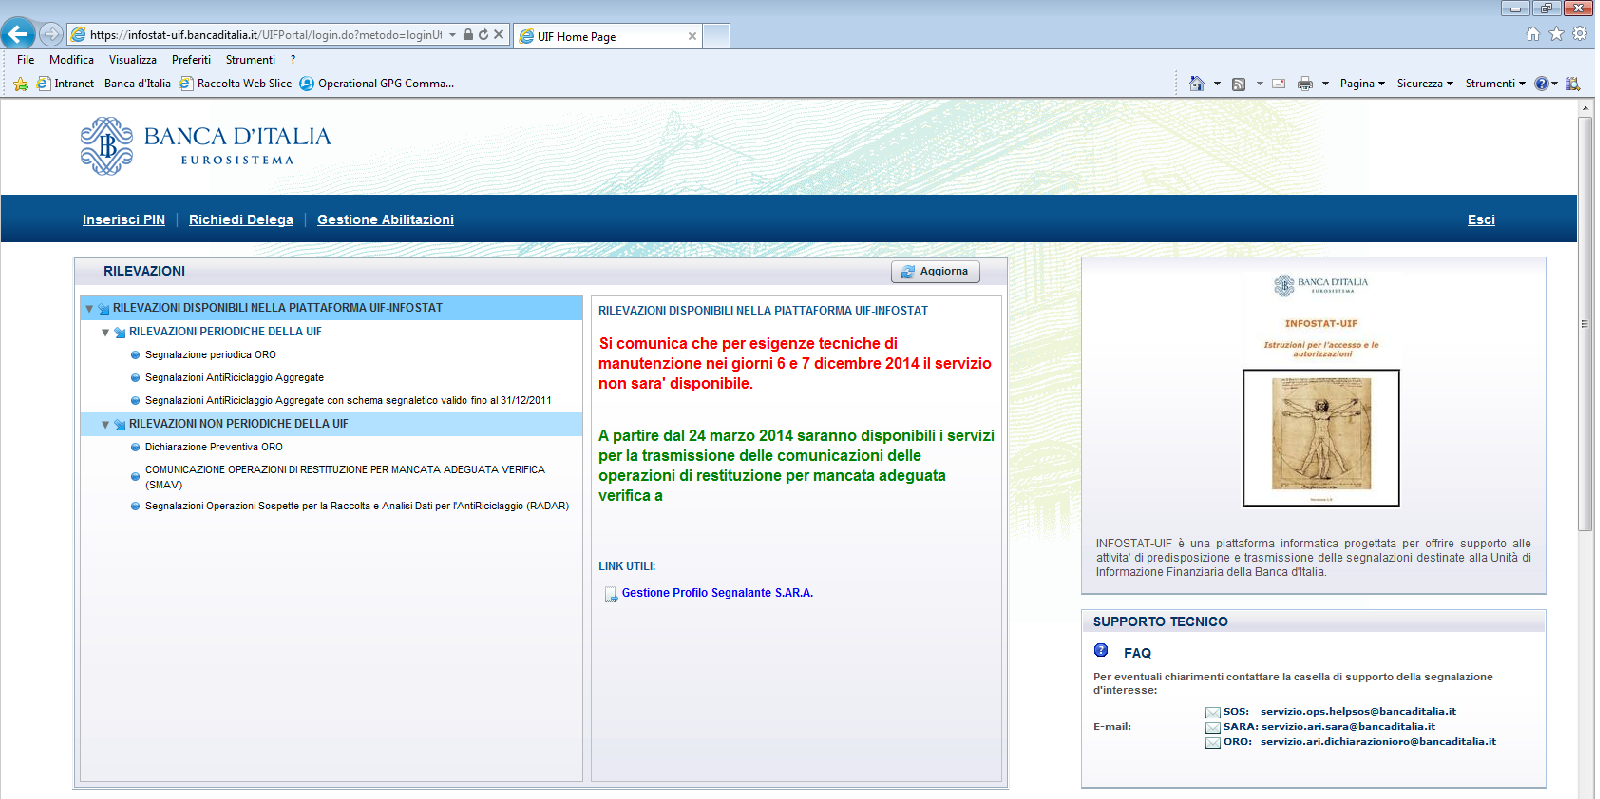Image resolution: width=1600 pixels, height=799 pixels.
Task: Click the Home icon in command bar
Action: click(1196, 84)
